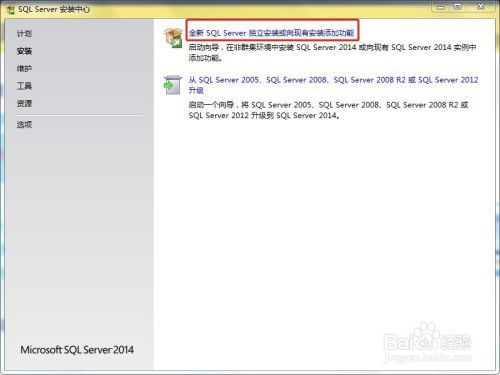Go to the 选项 sidebar page
This screenshot has height=375, width=500.
coord(24,125)
